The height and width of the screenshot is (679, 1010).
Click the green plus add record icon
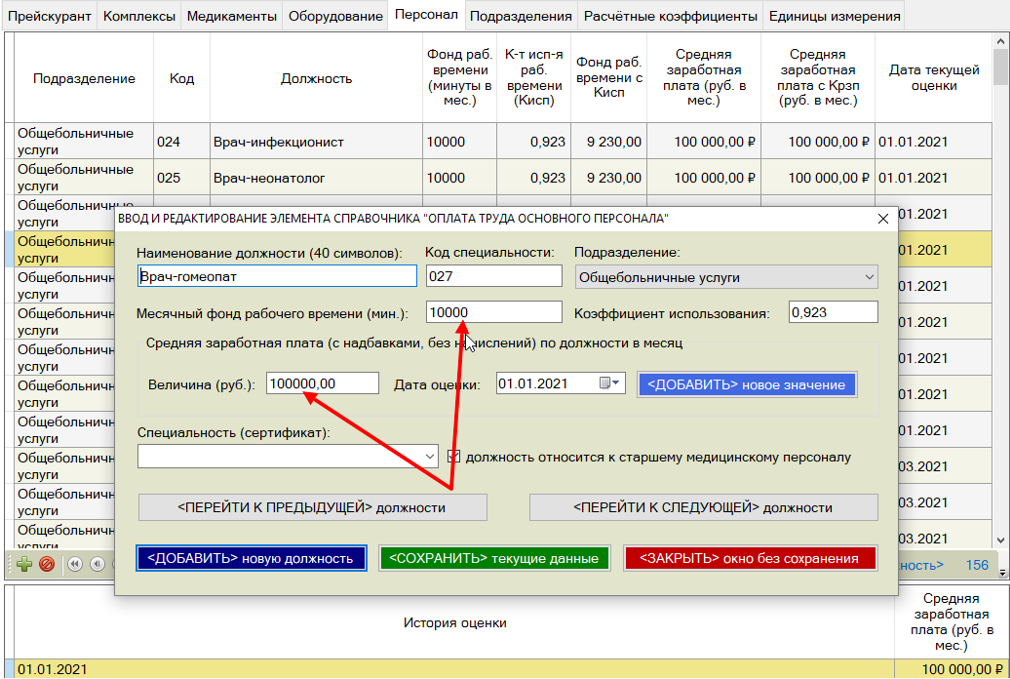coord(24,565)
